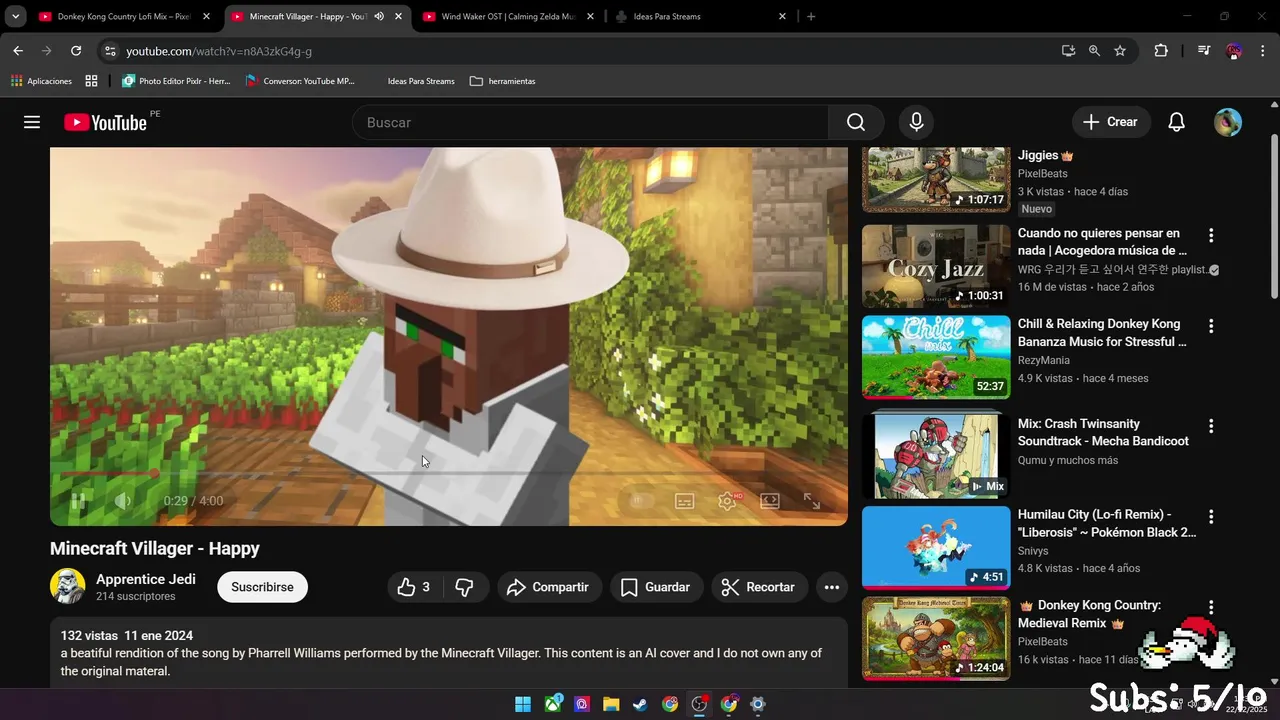
Task: Go to the YouTube home logo
Action: (x=105, y=122)
